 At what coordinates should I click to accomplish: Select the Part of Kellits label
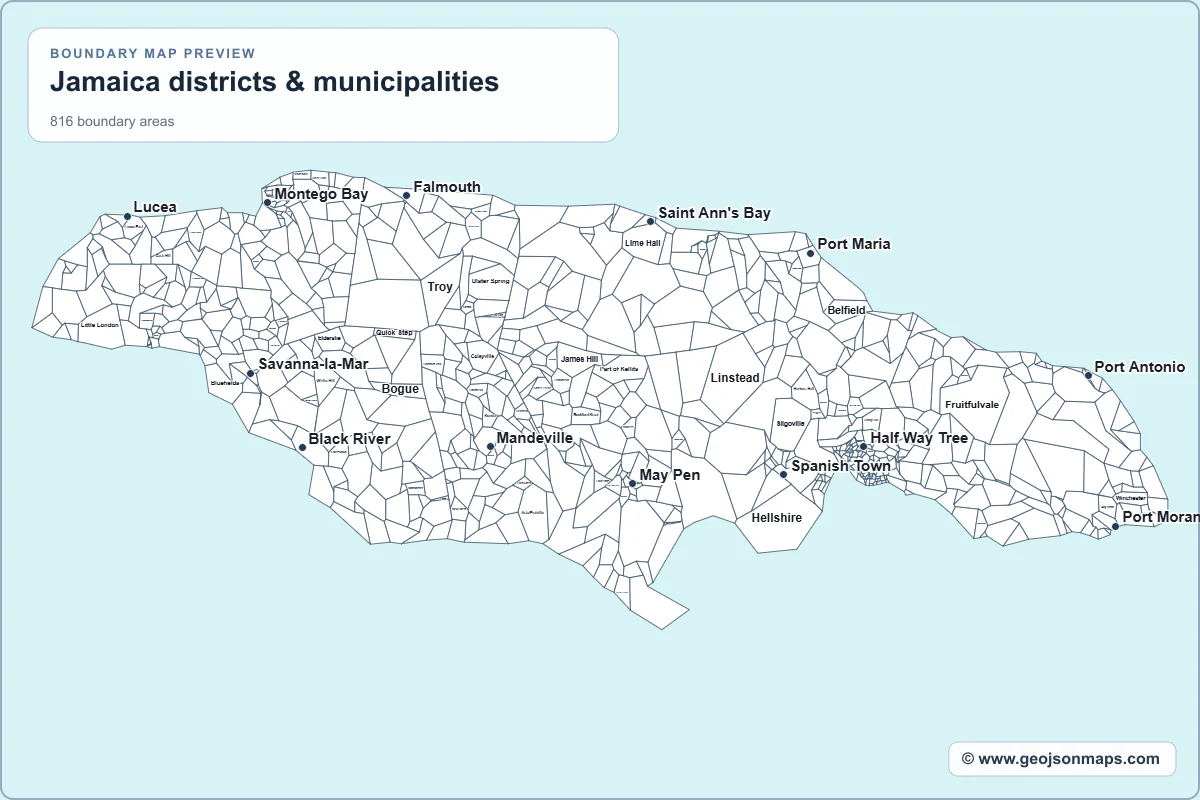tap(618, 369)
